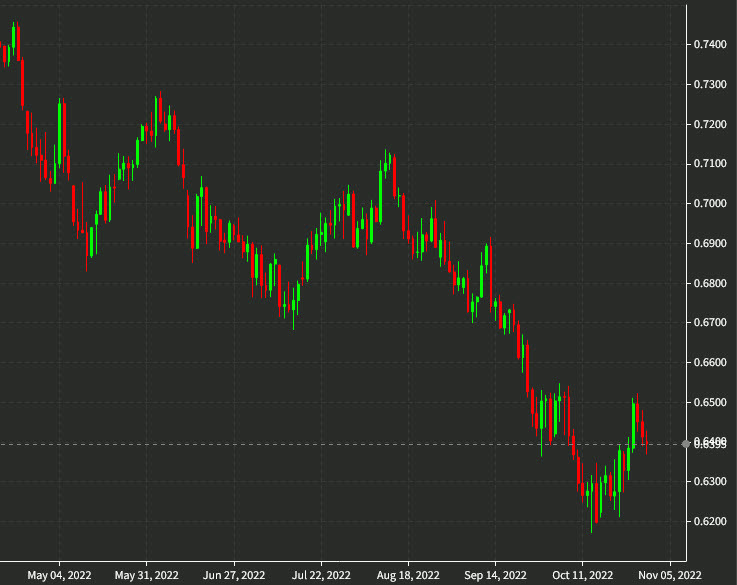Click the 0.7400 price axis label
The image size is (737, 585).
[710, 44]
